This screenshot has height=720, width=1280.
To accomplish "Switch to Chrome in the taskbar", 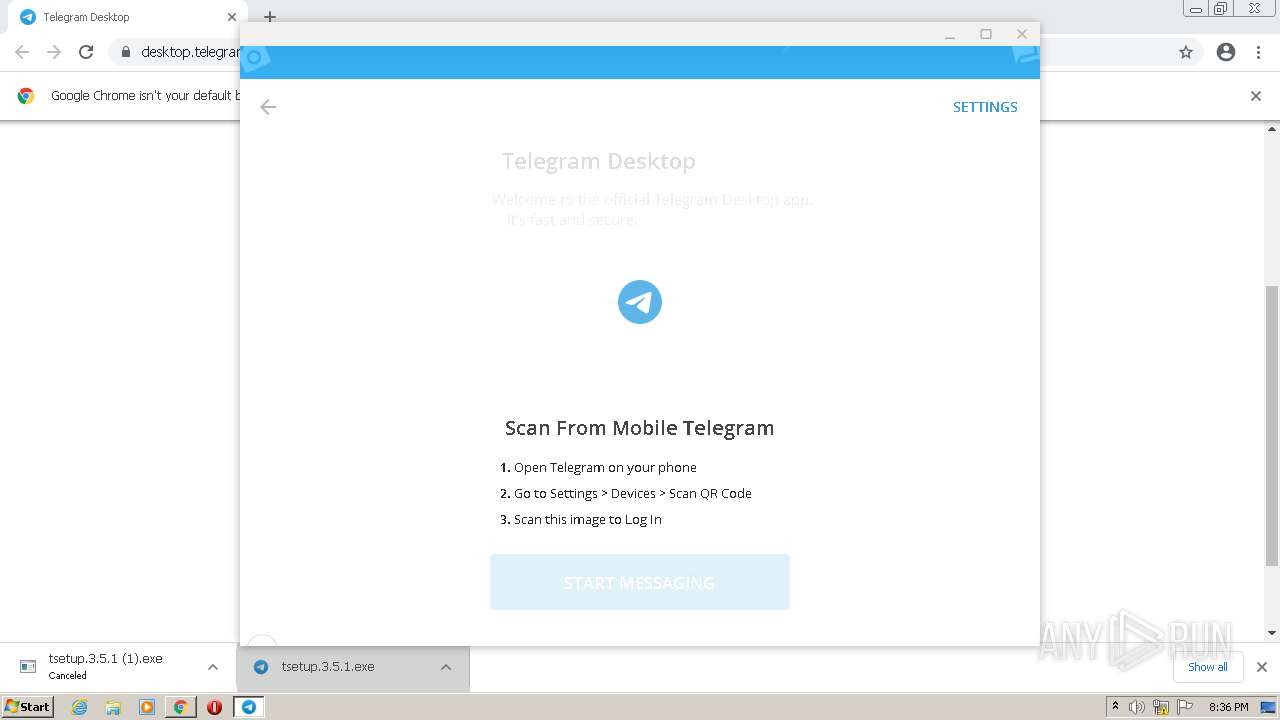I will 181,707.
